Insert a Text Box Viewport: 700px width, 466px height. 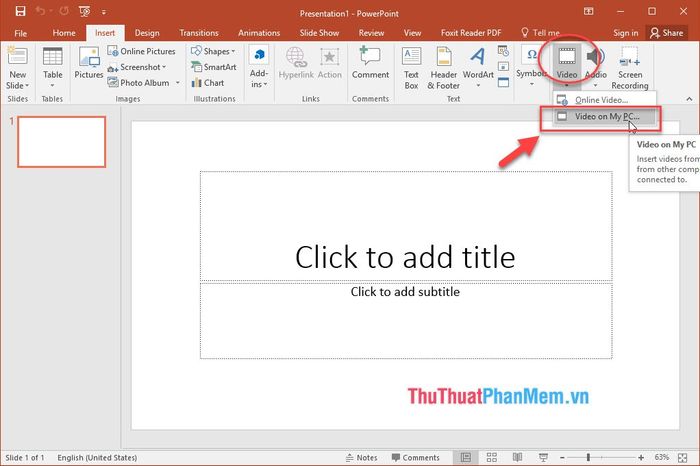[x=411, y=68]
